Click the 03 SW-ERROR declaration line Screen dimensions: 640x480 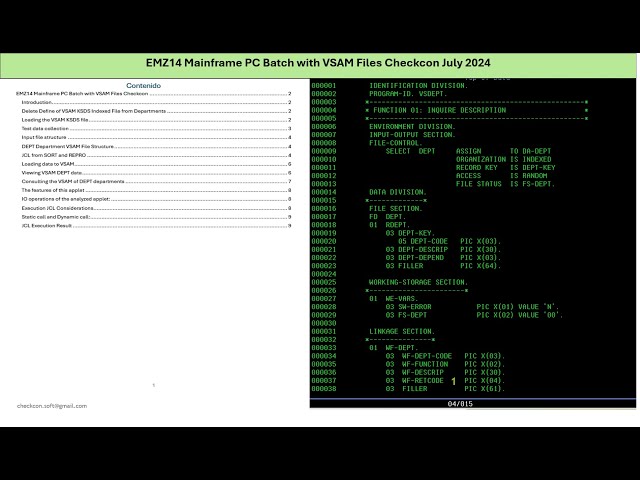tap(472, 307)
